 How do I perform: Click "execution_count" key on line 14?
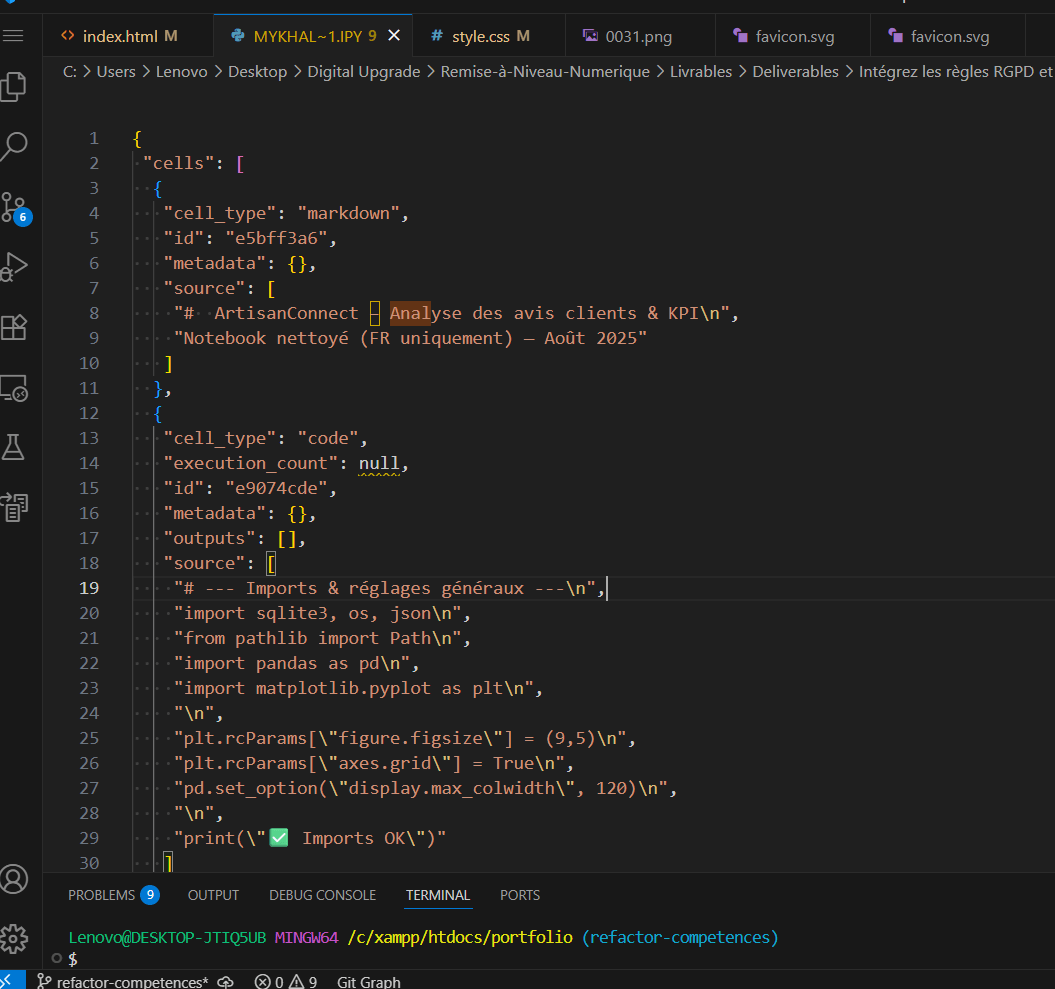(250, 464)
